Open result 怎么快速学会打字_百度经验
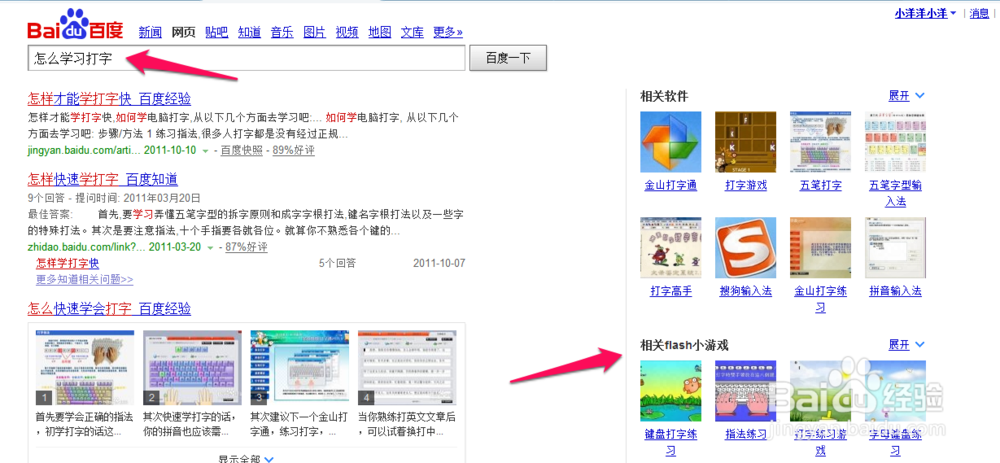Image resolution: width=1000 pixels, height=463 pixels. 109,309
